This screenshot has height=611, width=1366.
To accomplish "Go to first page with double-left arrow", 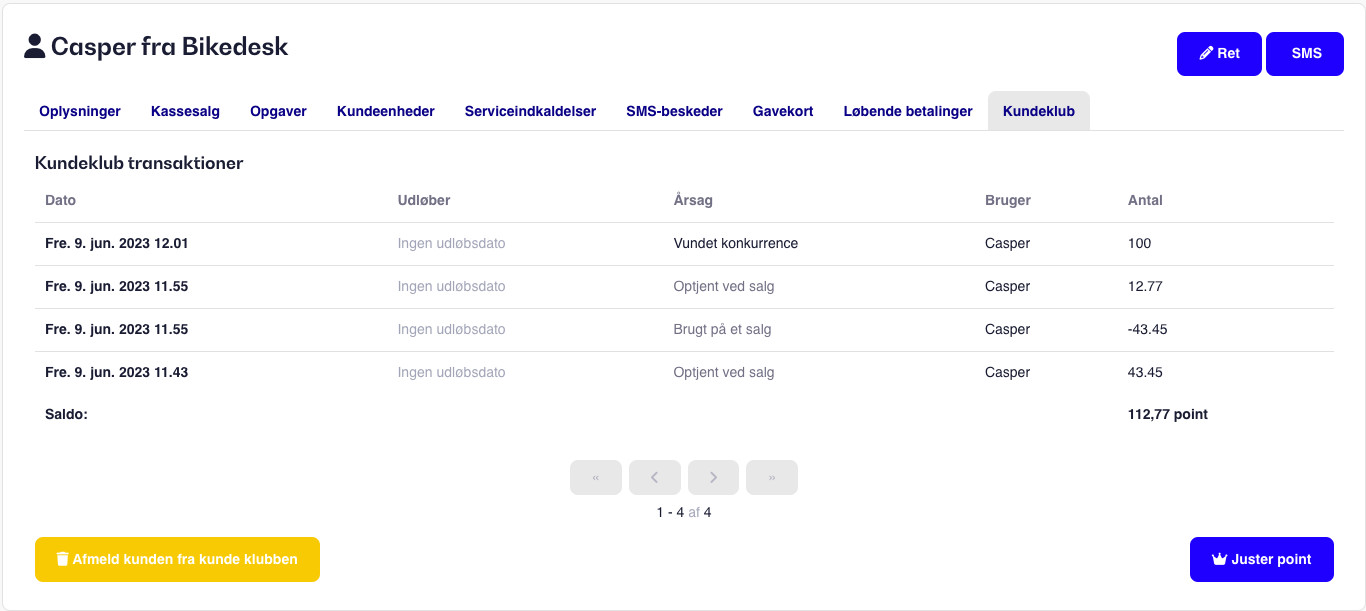I will click(x=596, y=478).
